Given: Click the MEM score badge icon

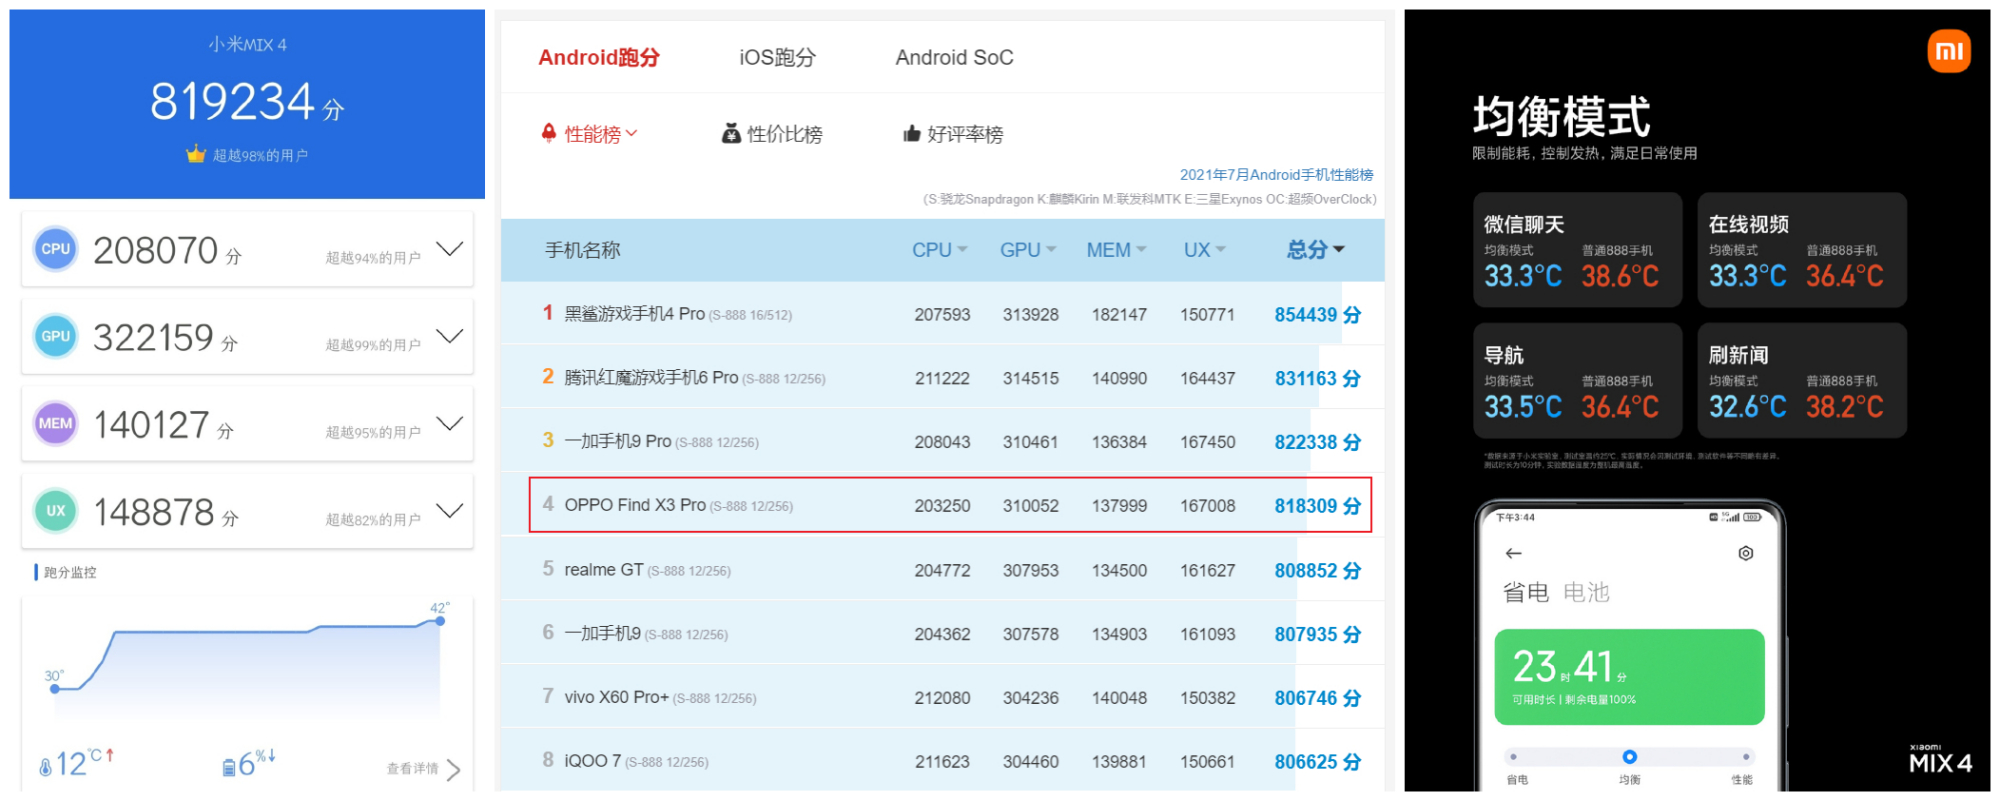Looking at the screenshot, I should pyautogui.click(x=56, y=423).
